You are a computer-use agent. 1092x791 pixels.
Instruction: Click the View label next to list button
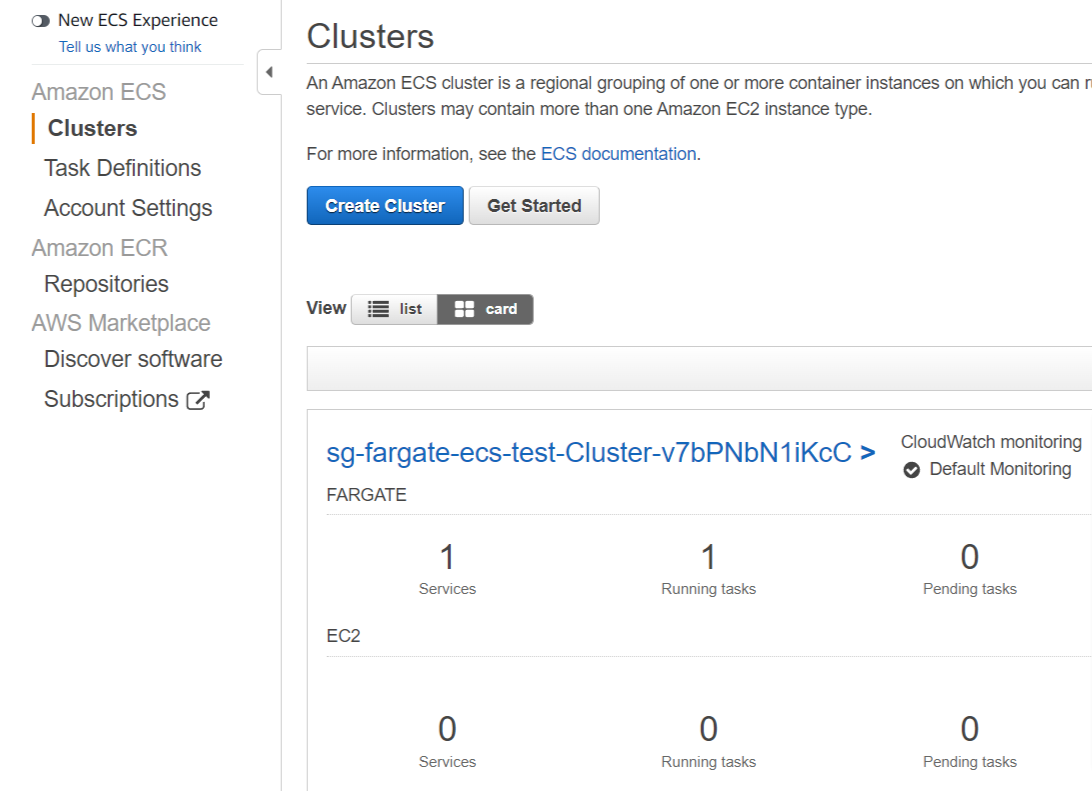326,308
